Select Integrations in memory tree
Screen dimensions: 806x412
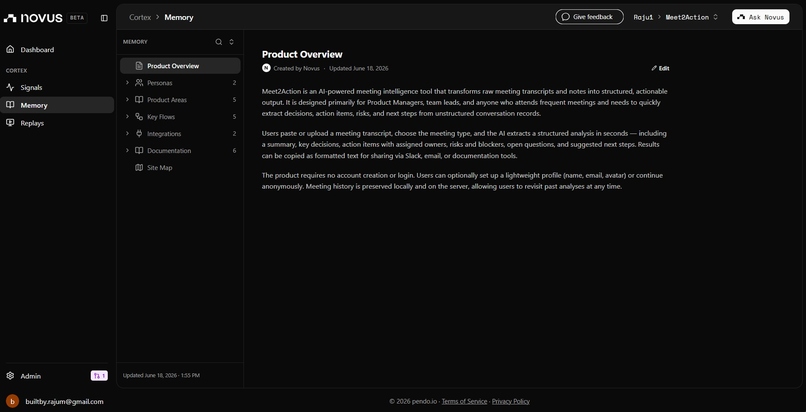click(x=164, y=134)
